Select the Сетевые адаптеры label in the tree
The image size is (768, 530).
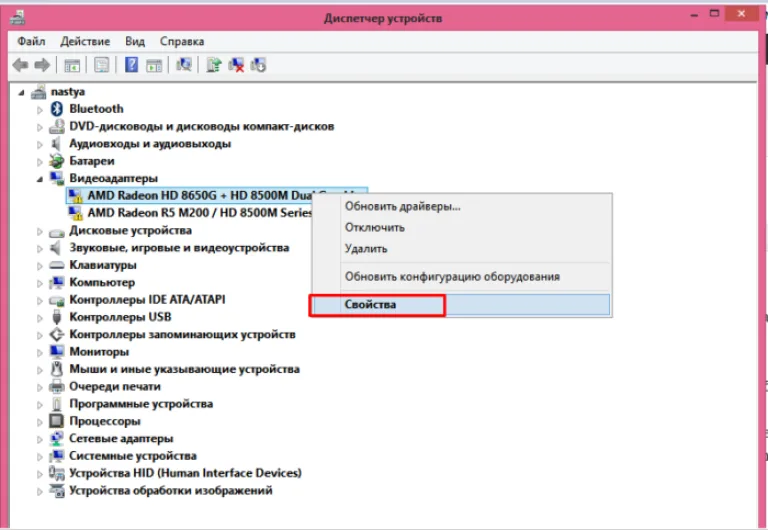(121, 438)
